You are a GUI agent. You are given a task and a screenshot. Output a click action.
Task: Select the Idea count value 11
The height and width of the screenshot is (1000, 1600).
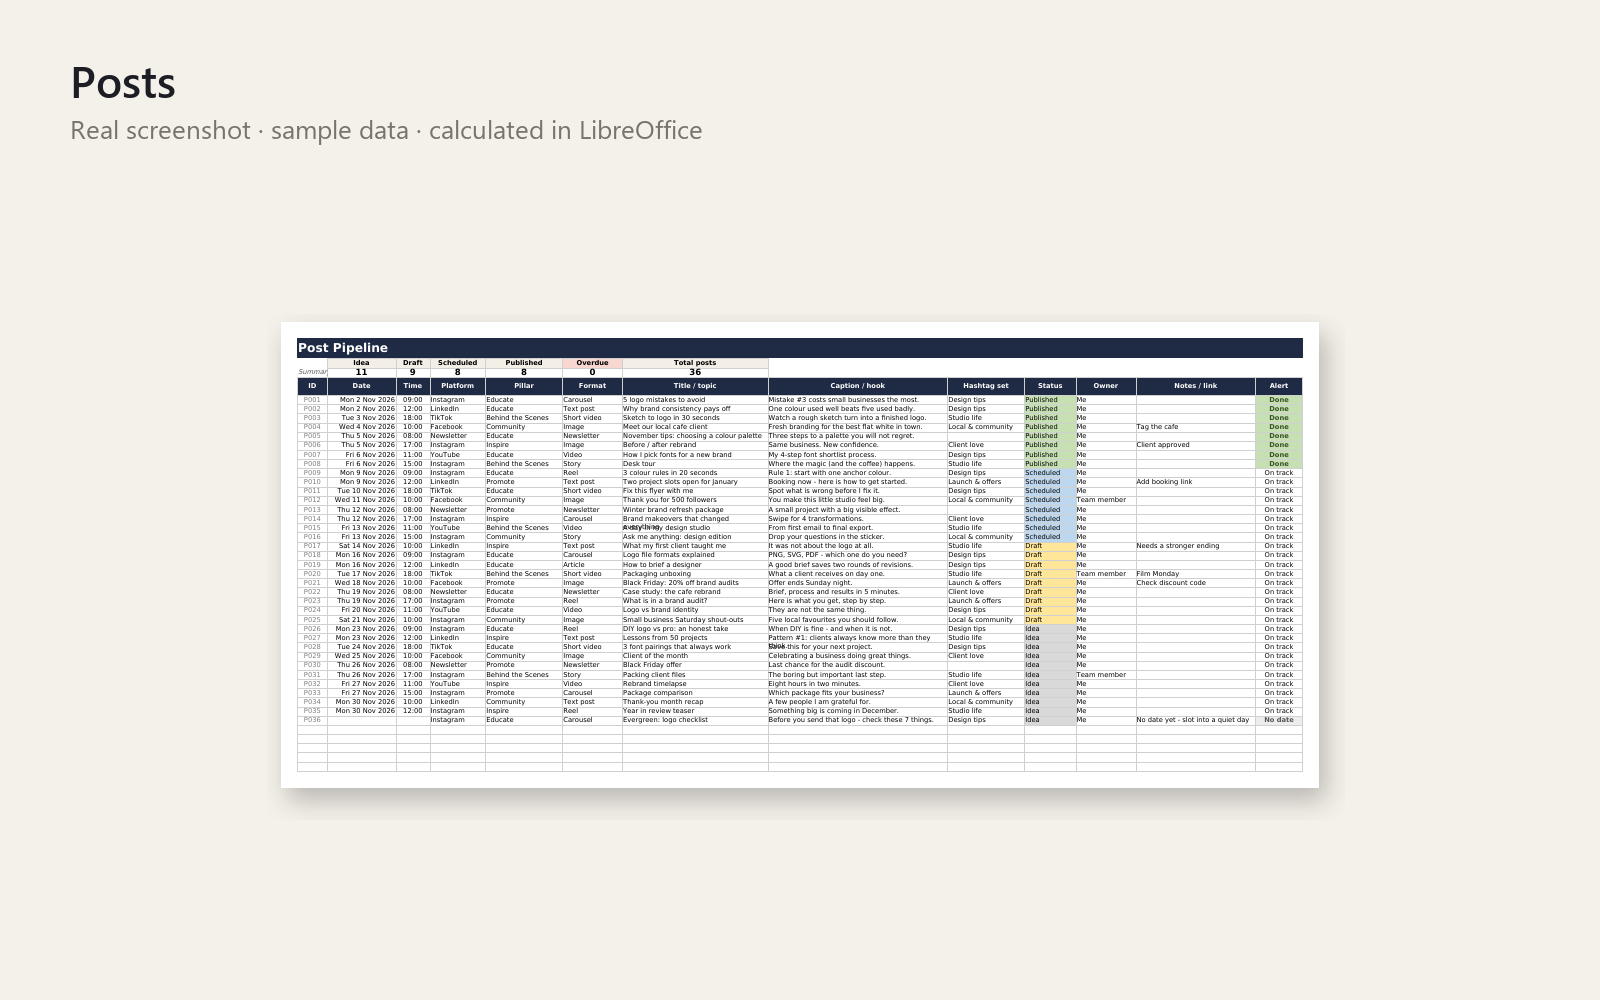(361, 372)
